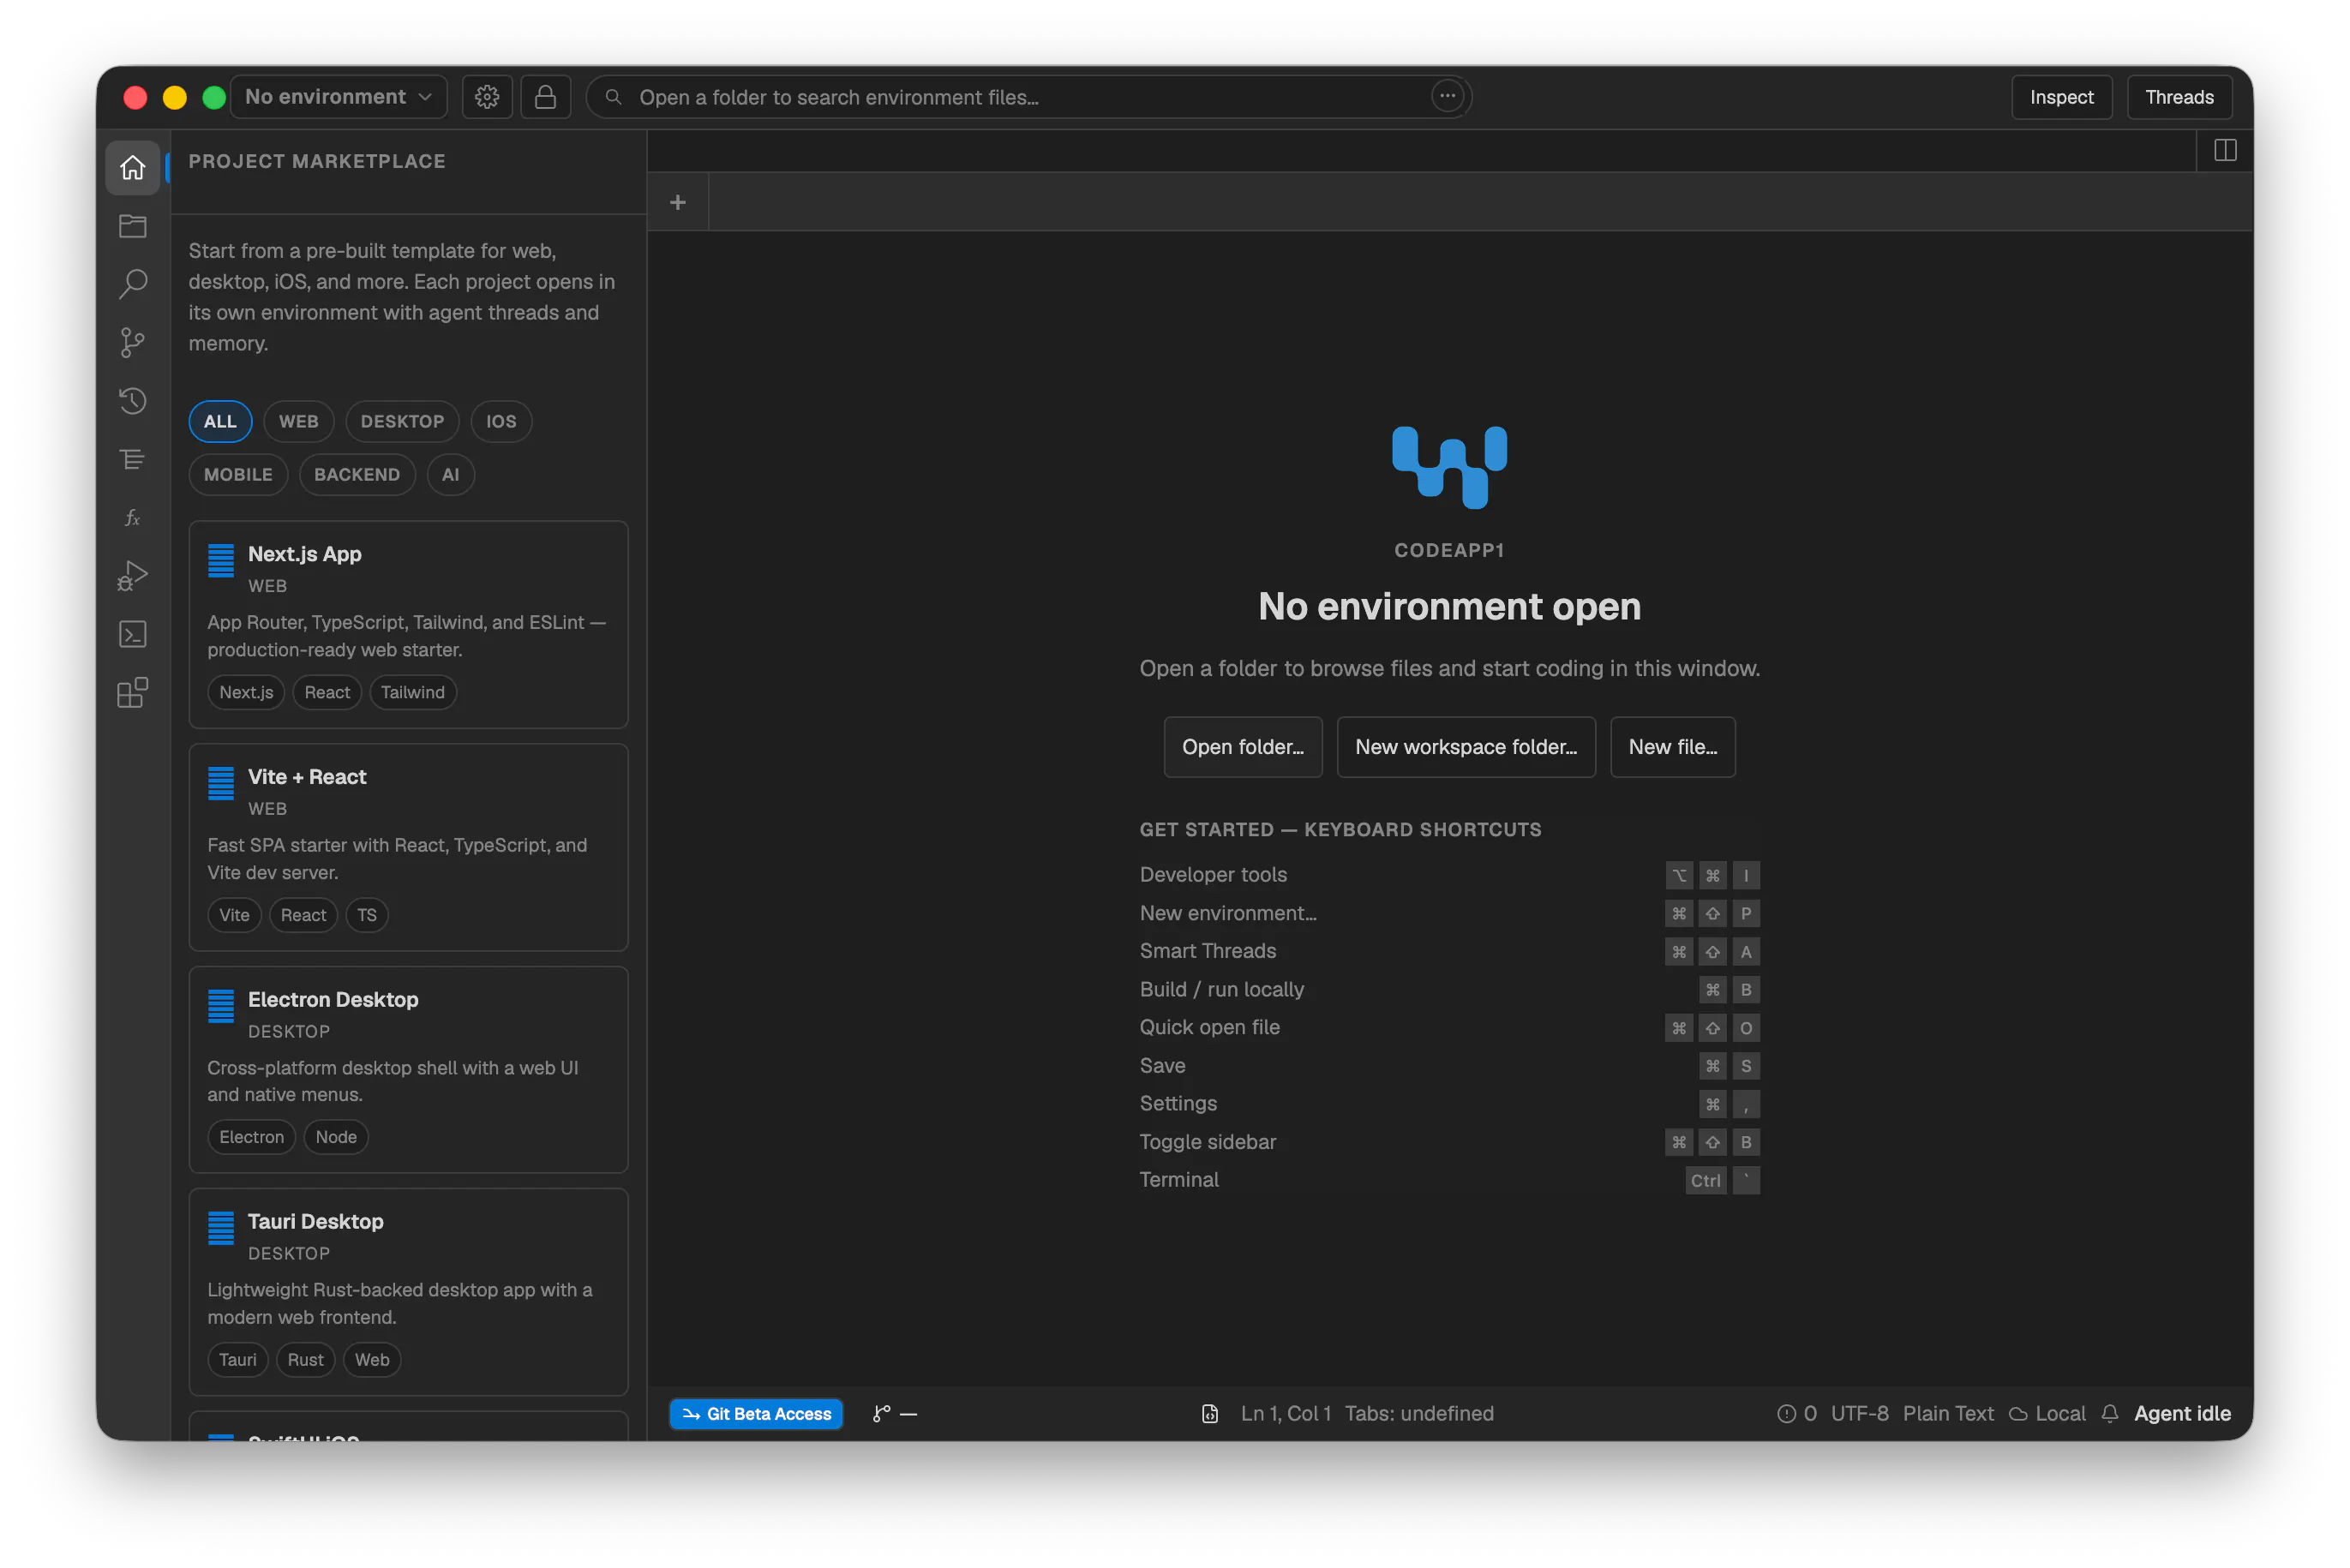Click the file icon in status bar
2350x1568 pixels.
(1210, 1413)
